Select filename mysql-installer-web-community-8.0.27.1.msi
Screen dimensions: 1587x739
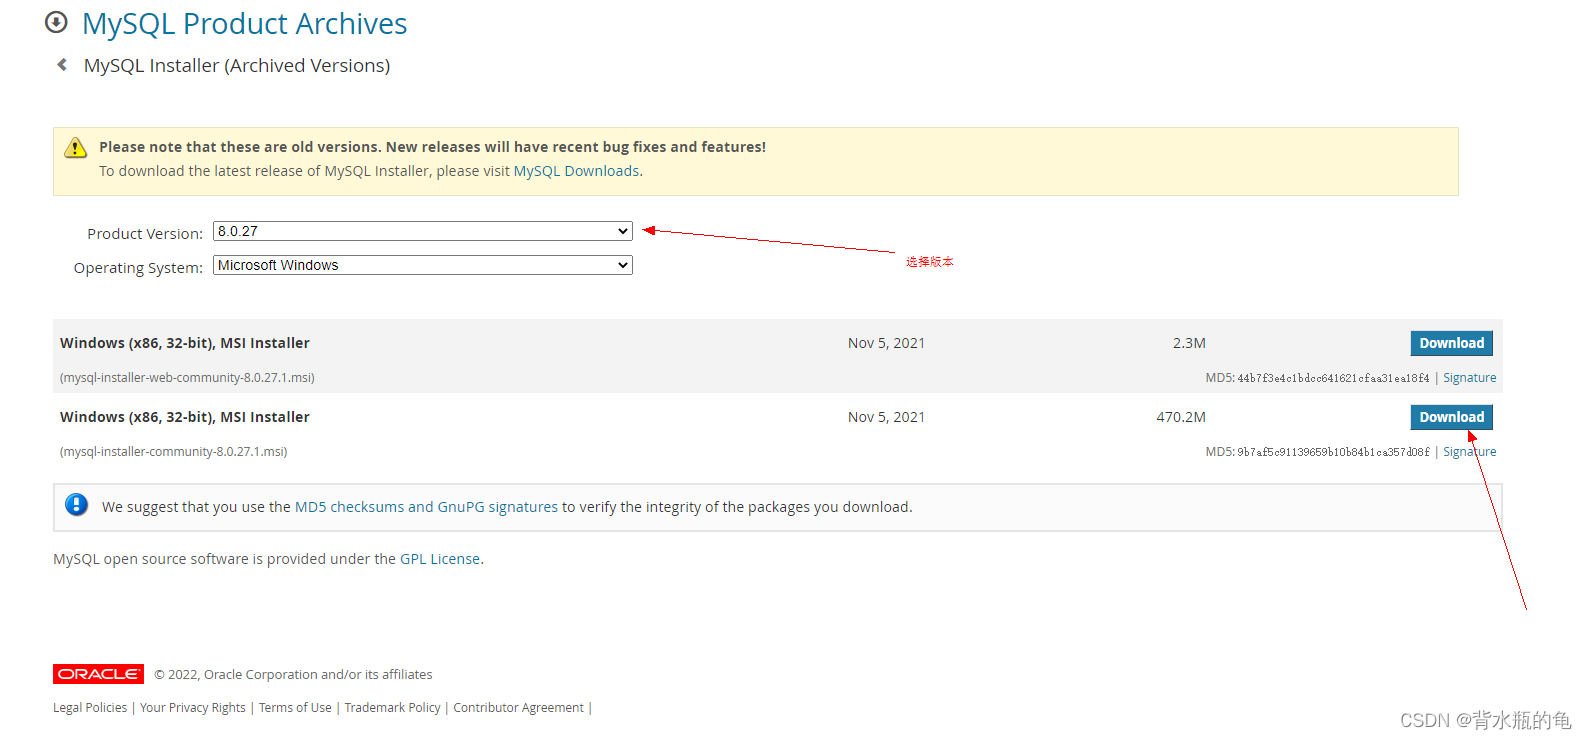point(187,378)
